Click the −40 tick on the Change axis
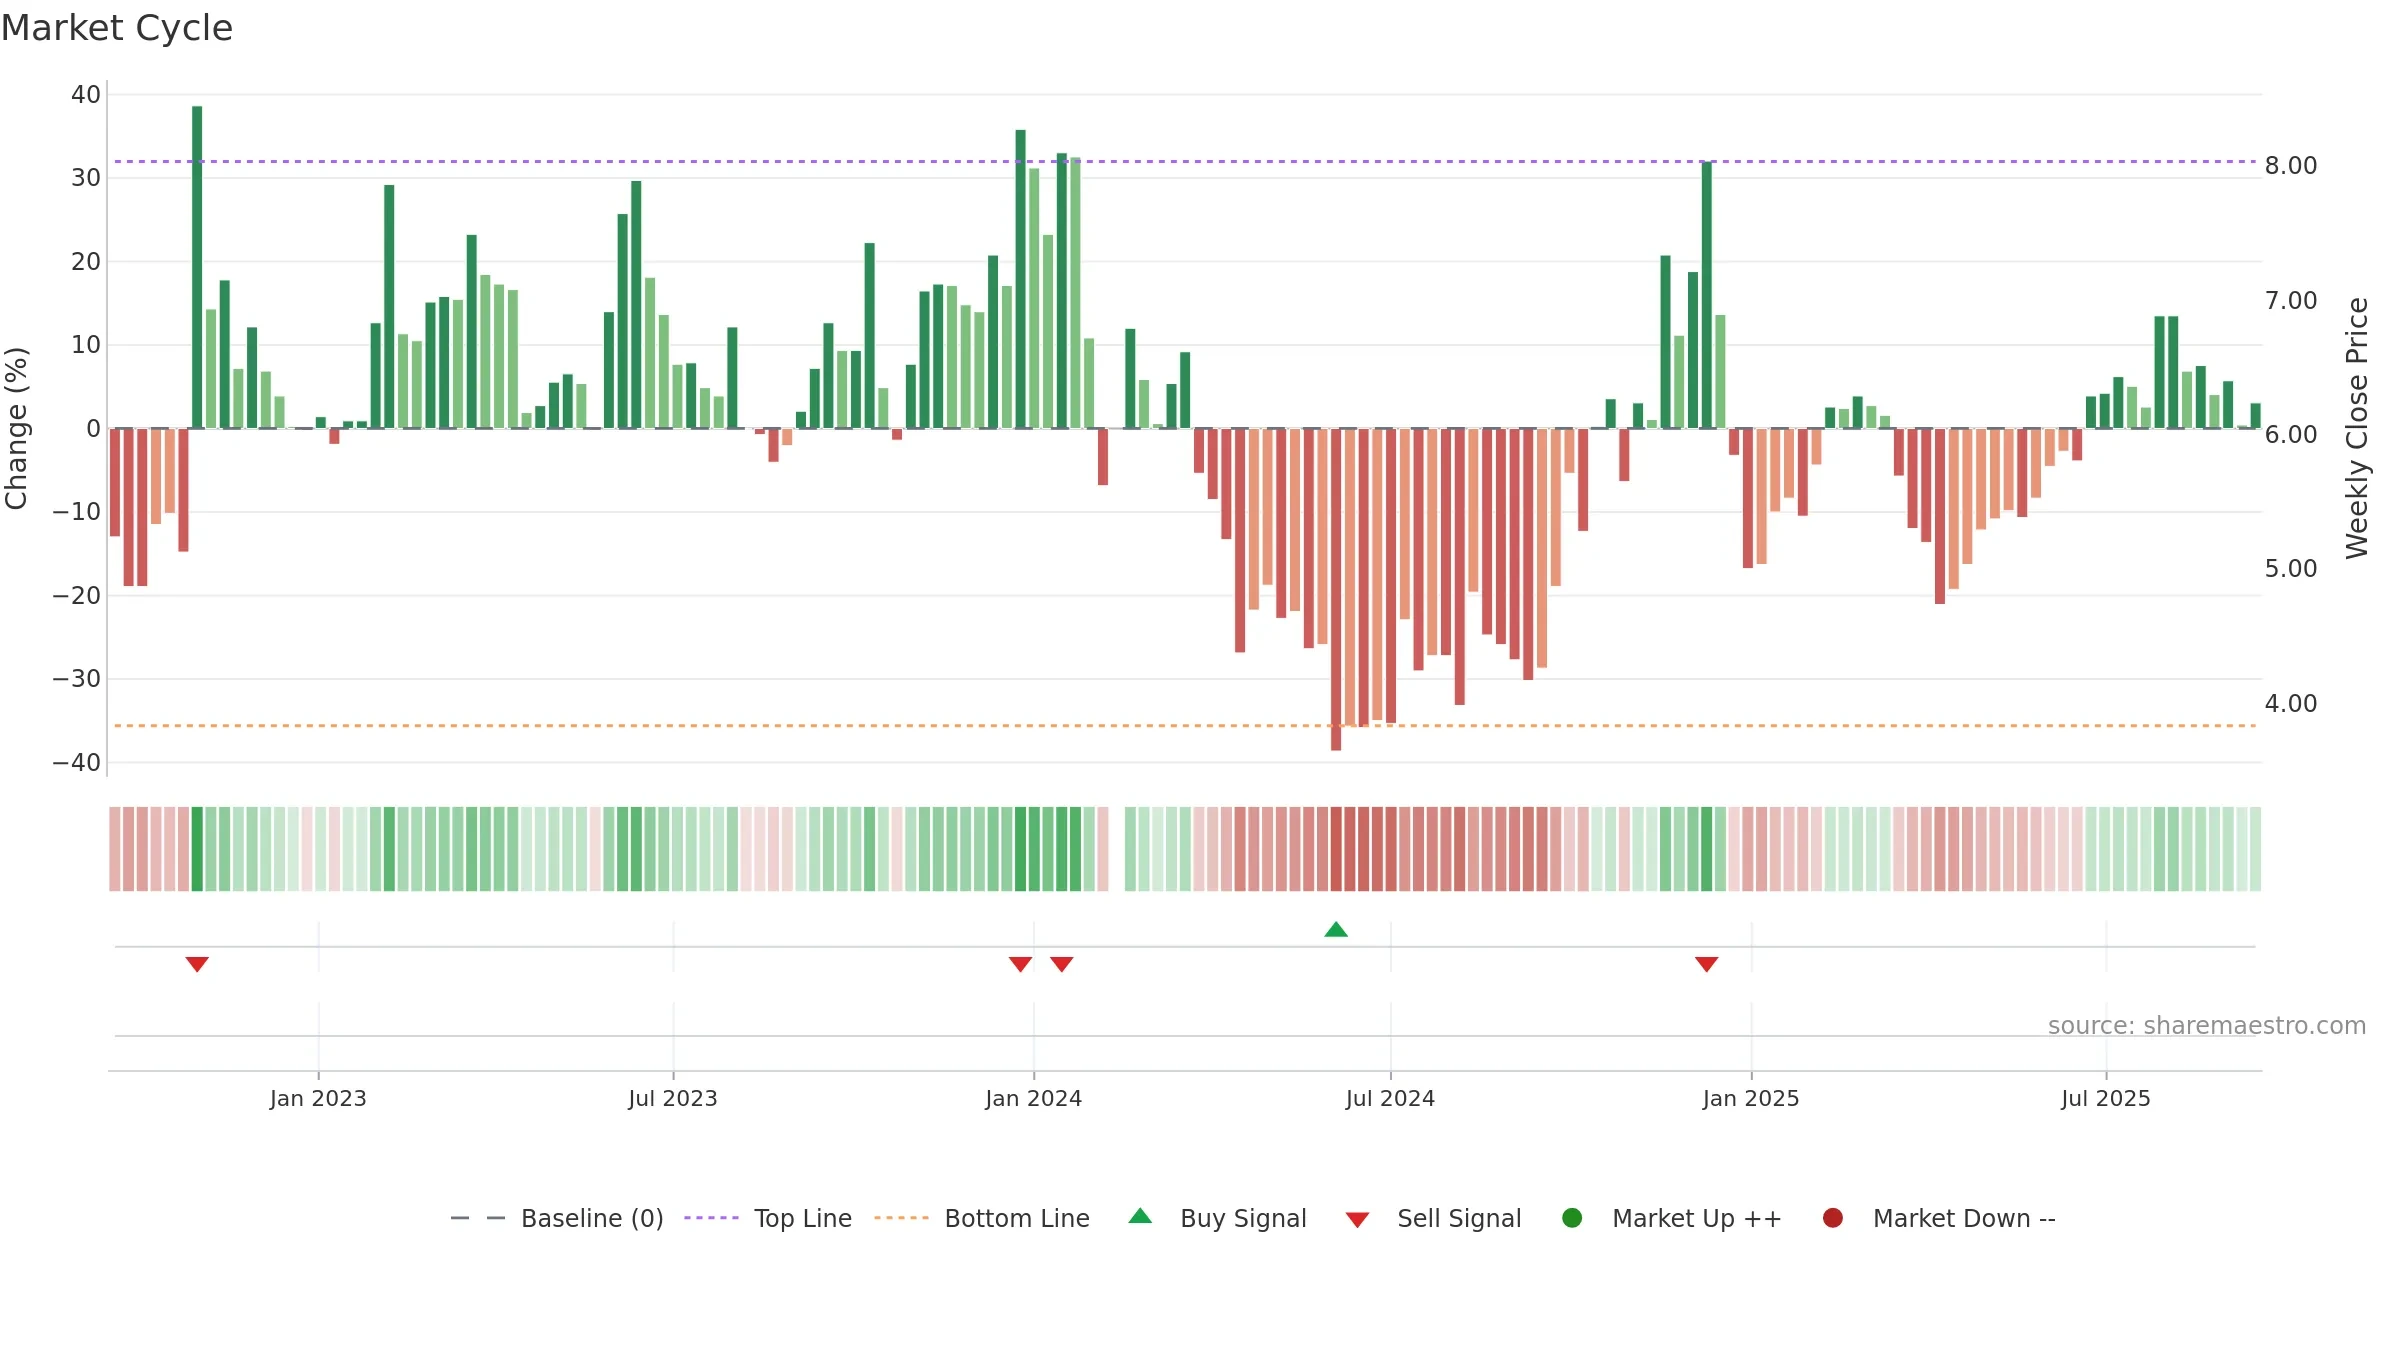The height and width of the screenshot is (1350, 2400). point(77,763)
